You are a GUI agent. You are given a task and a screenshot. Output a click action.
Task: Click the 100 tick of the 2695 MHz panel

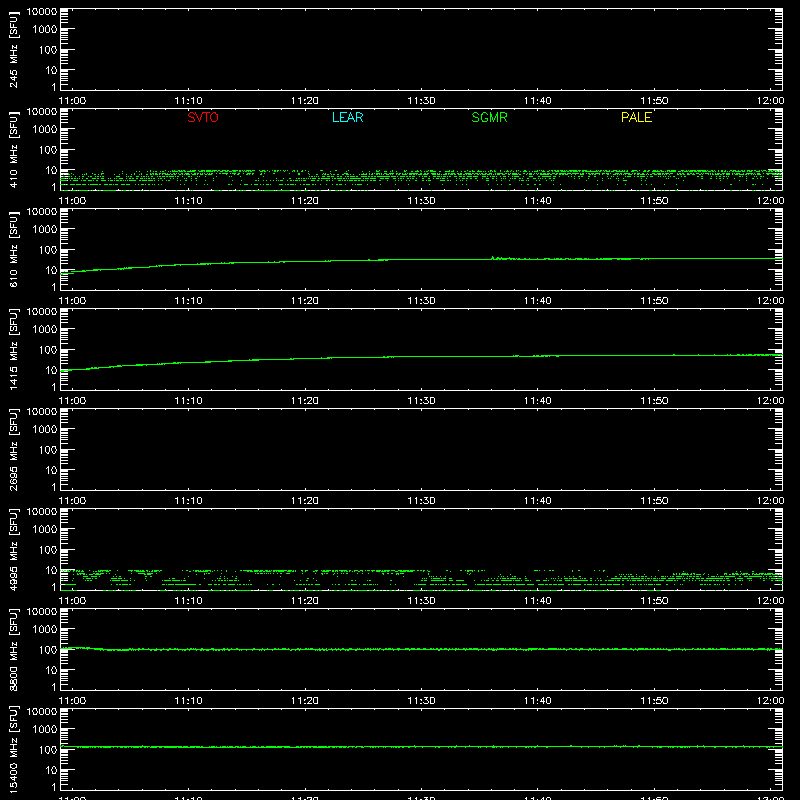[x=48, y=450]
